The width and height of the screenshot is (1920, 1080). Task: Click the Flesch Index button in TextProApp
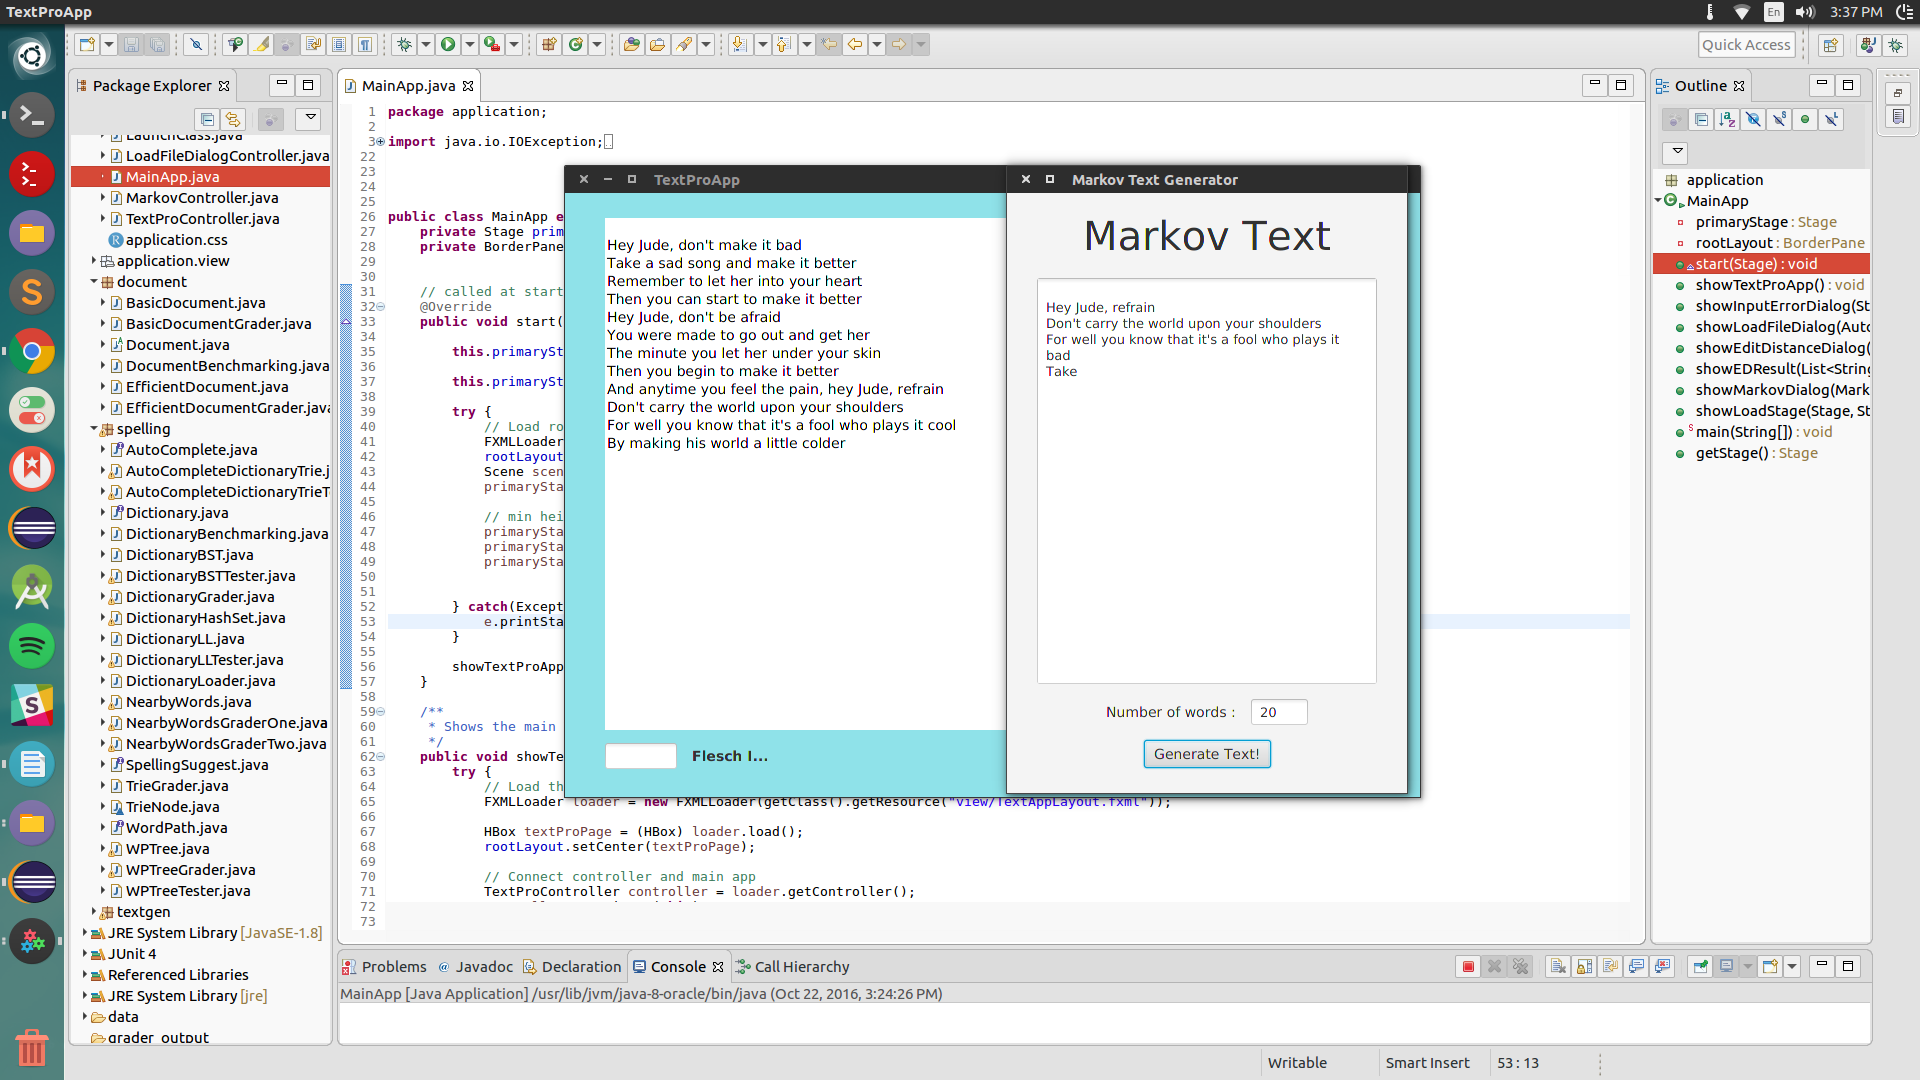[730, 755]
